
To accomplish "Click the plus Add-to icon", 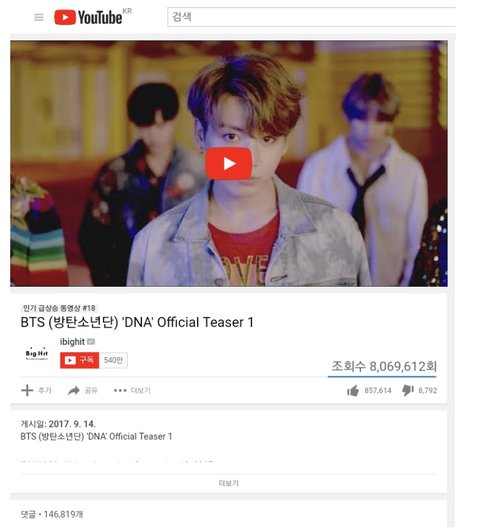I will click(x=27, y=390).
